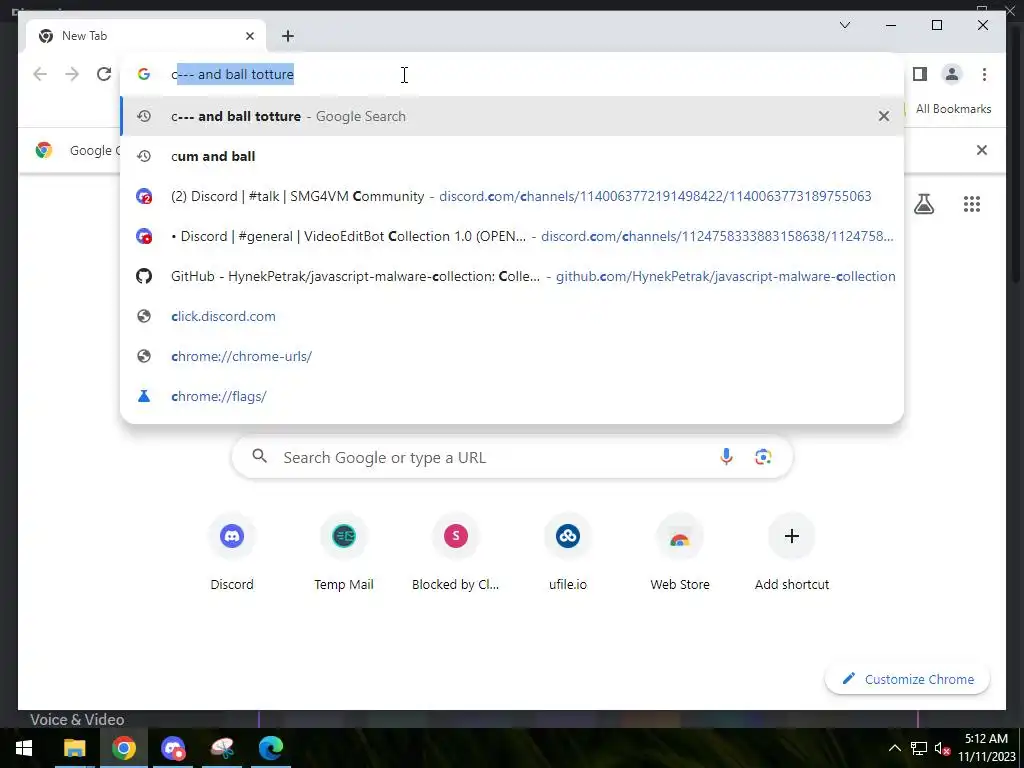Open the muted volume tray icon
Image resolution: width=1024 pixels, height=768 pixels.
(942, 748)
